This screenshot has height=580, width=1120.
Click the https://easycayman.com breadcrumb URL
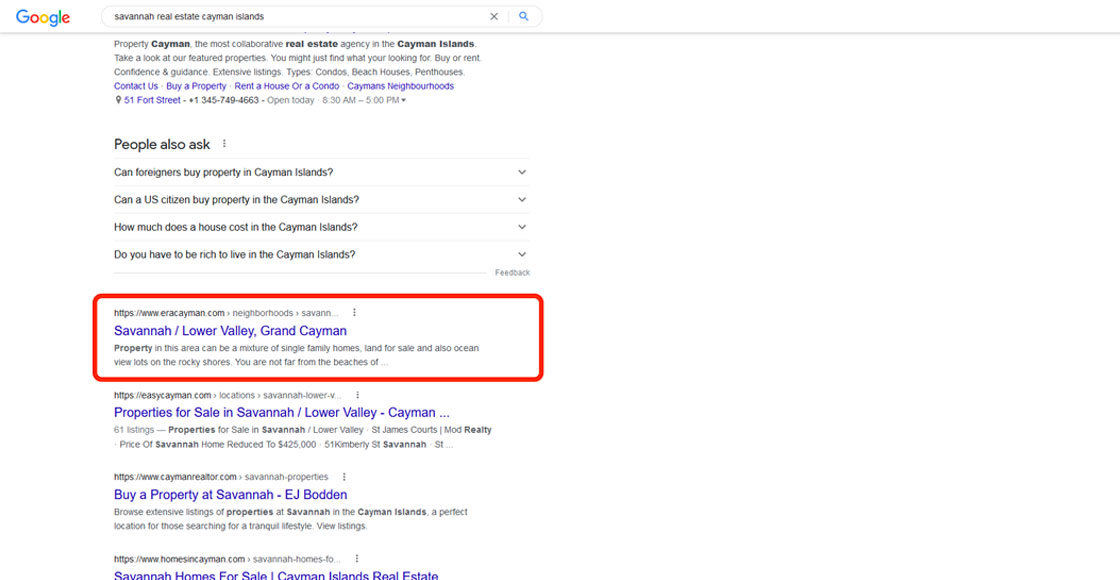tap(162, 395)
